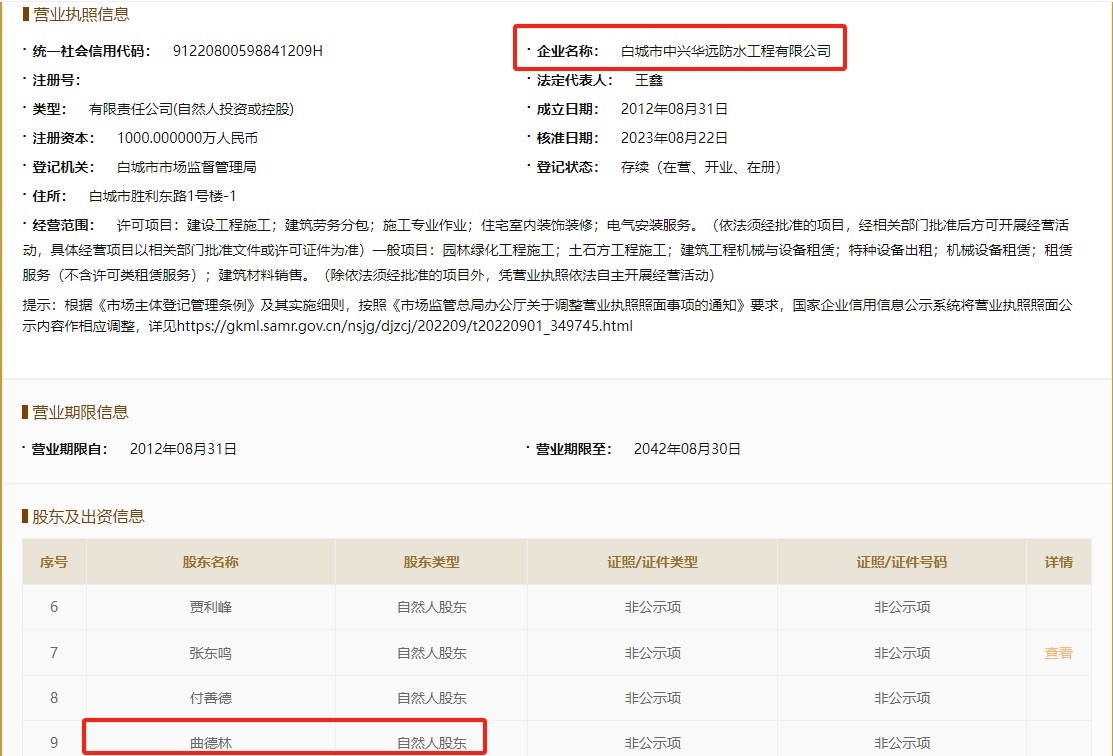Click the 营业期限信息 section heading
This screenshot has width=1113, height=756.
click(x=80, y=412)
